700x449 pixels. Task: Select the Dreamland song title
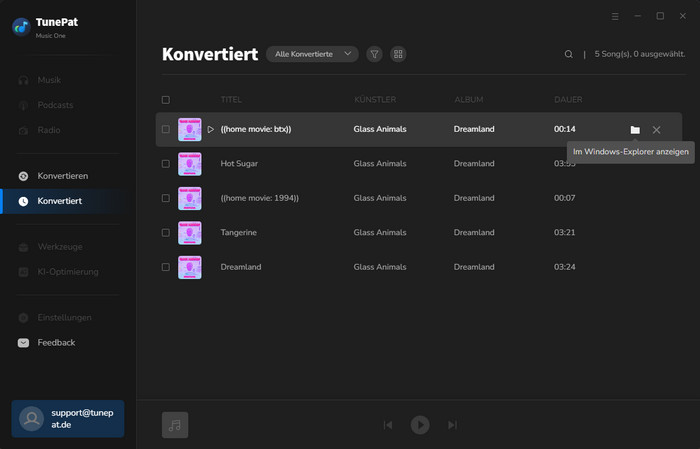pos(241,267)
